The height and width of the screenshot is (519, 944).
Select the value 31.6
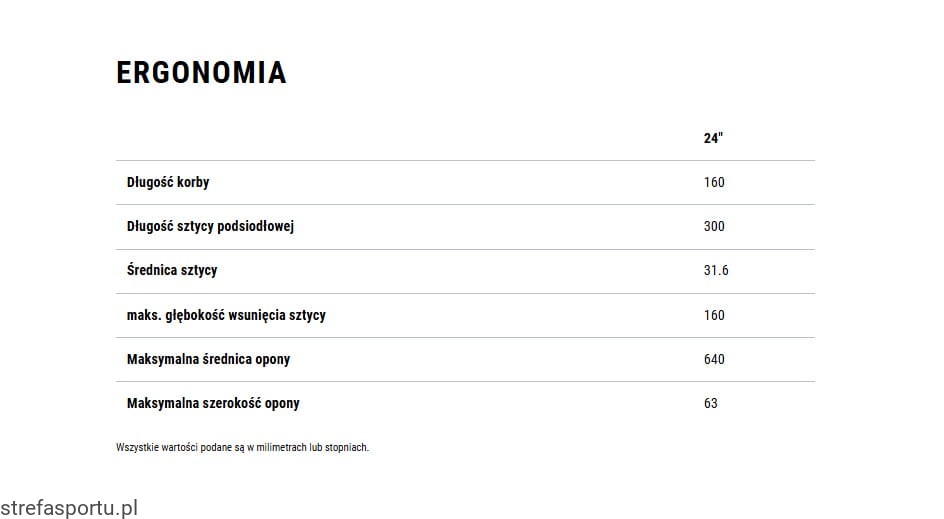click(716, 270)
